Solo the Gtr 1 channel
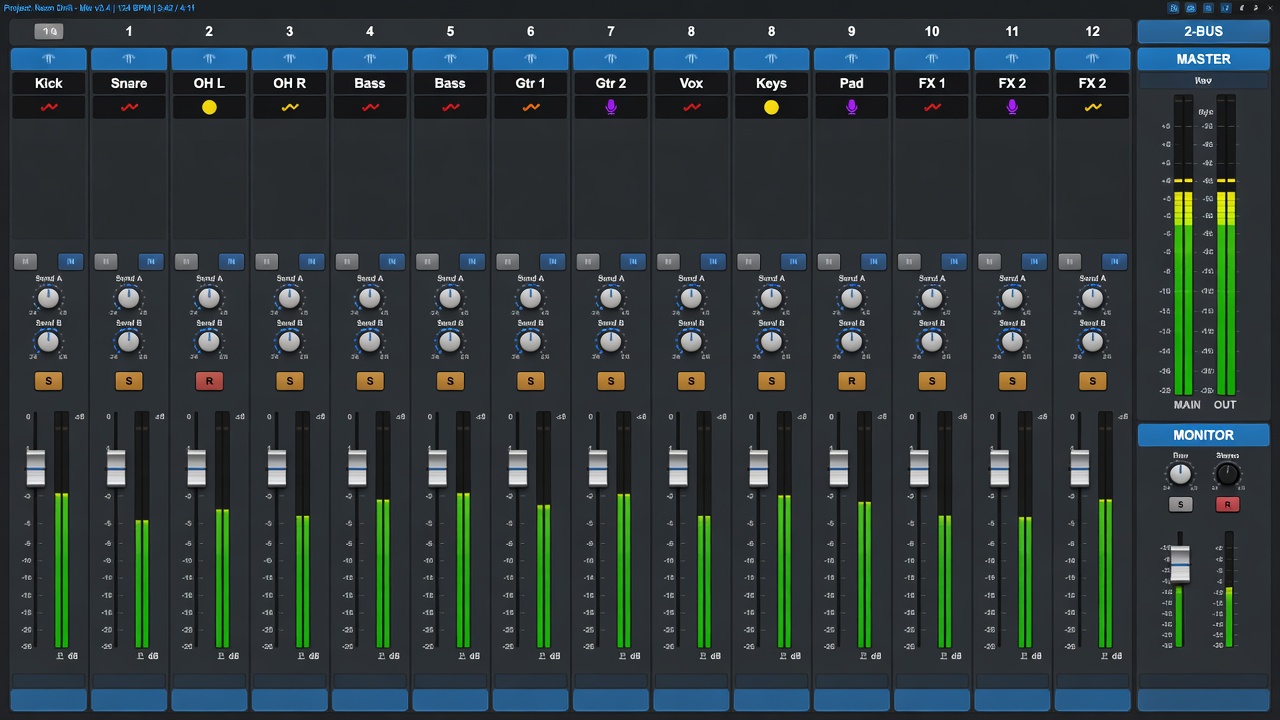 pyautogui.click(x=530, y=381)
